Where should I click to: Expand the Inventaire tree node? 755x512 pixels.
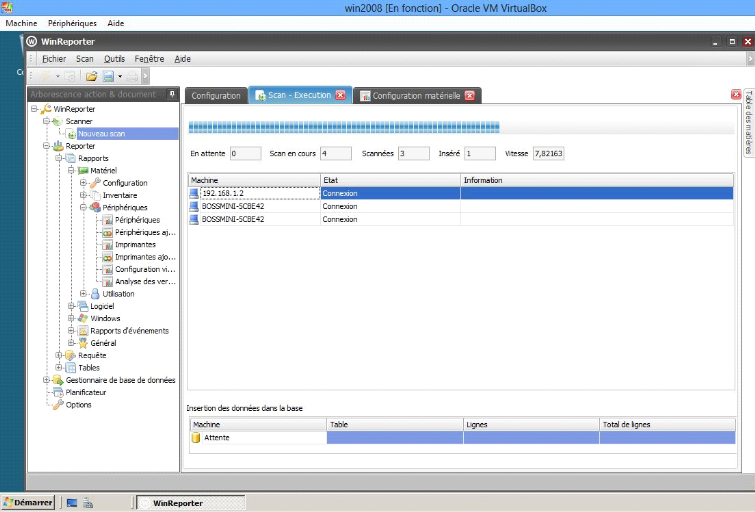coord(83,195)
